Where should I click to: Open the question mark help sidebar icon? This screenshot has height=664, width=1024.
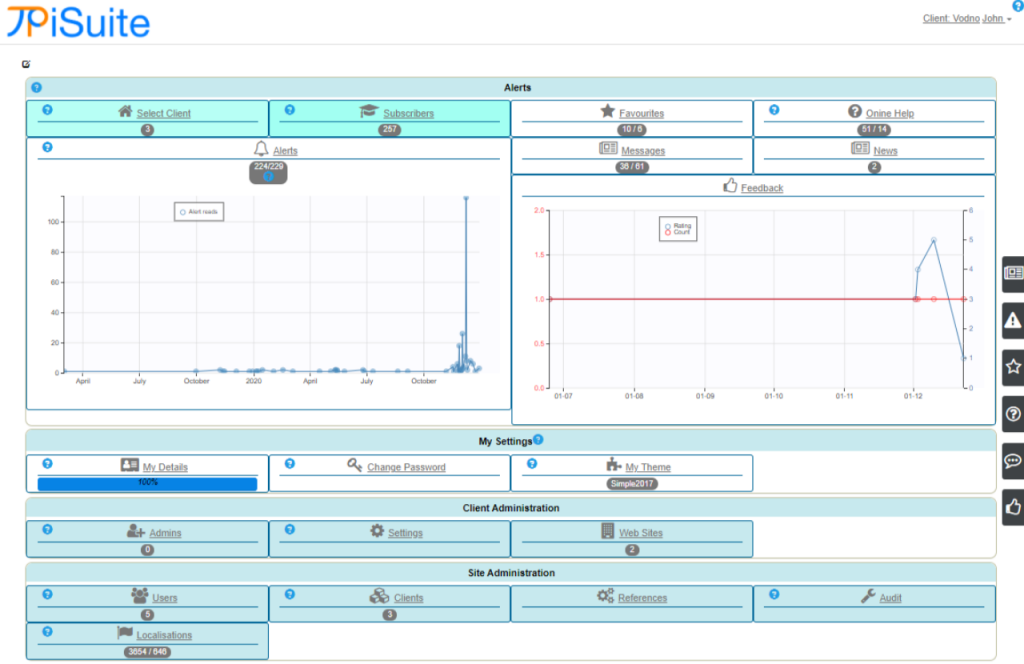[1012, 414]
